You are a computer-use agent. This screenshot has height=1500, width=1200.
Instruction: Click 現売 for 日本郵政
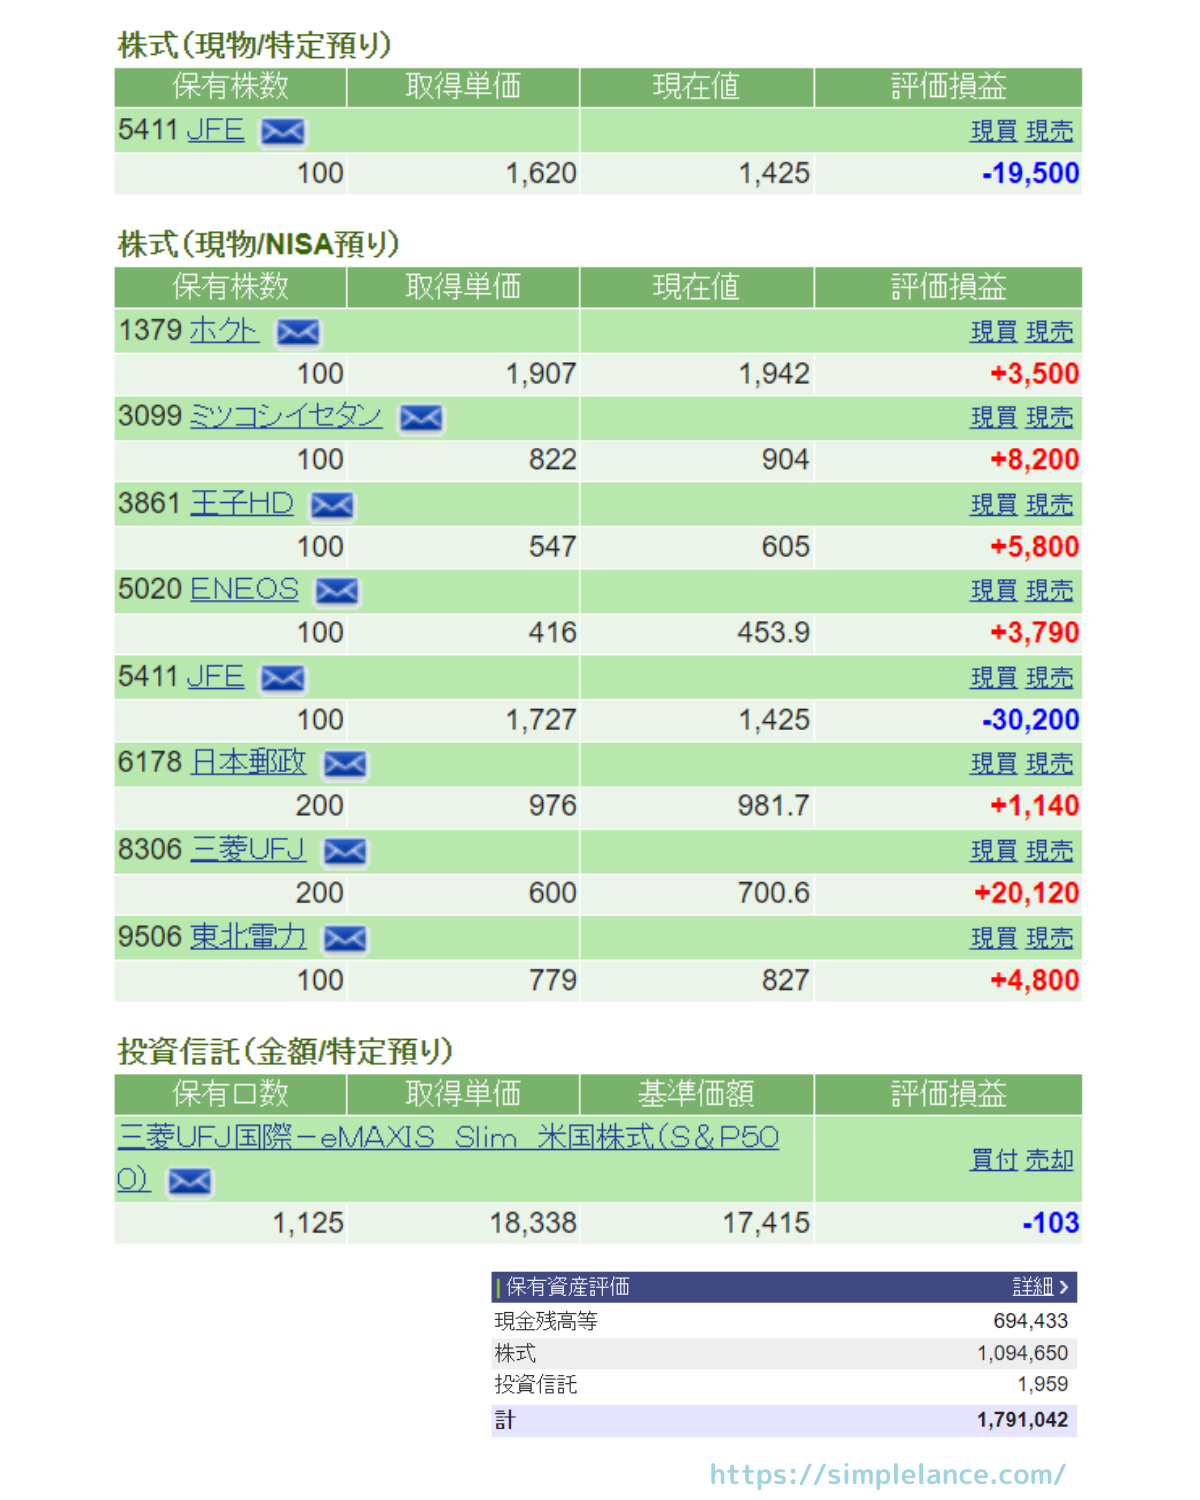pos(1049,764)
